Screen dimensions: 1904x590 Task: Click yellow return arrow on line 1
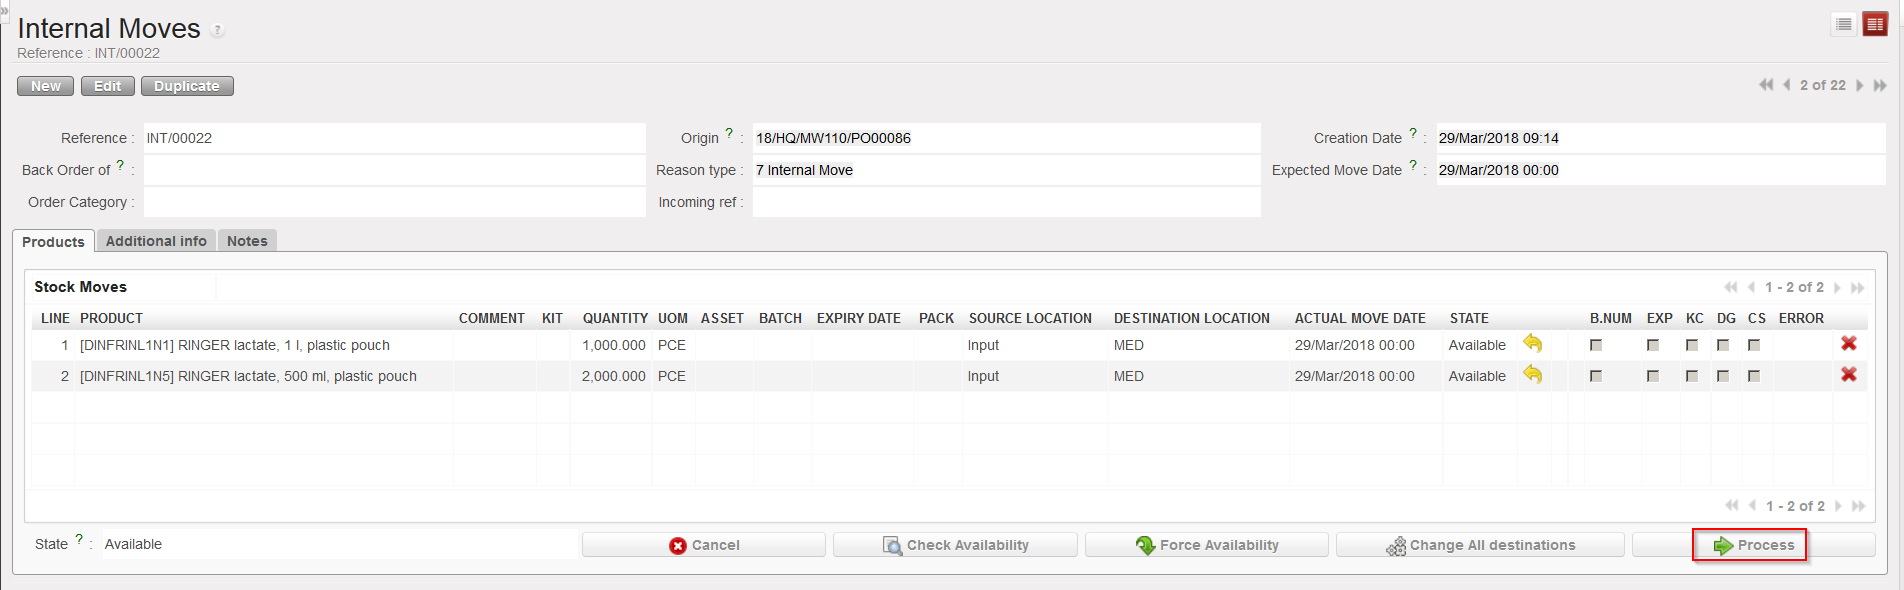pos(1532,344)
